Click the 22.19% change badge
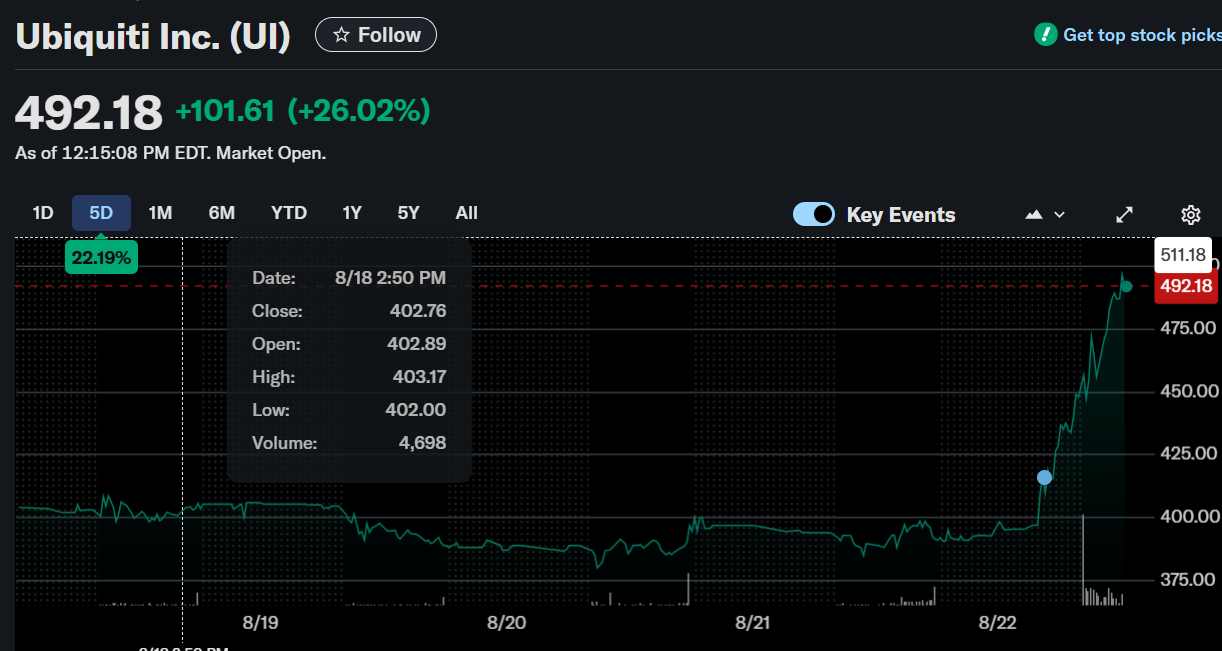This screenshot has height=651, width=1222. [101, 257]
